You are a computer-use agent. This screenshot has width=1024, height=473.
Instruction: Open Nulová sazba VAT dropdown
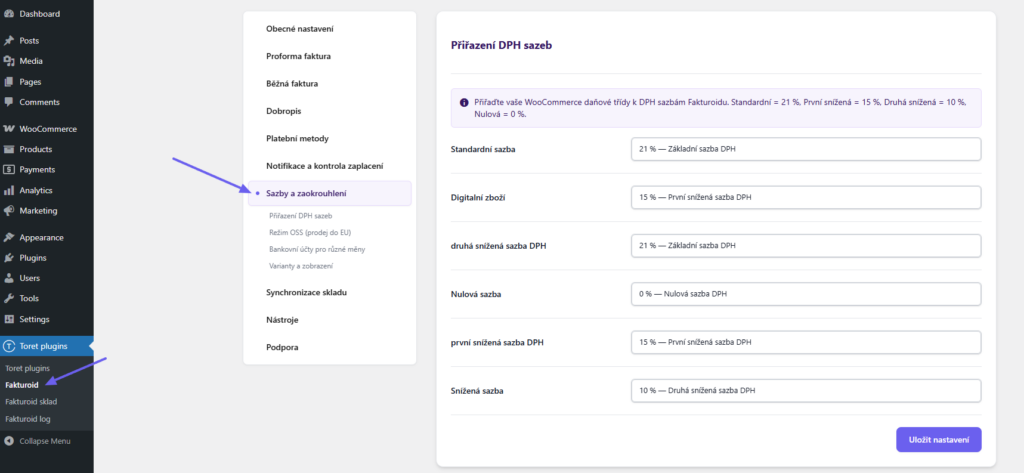(806, 294)
